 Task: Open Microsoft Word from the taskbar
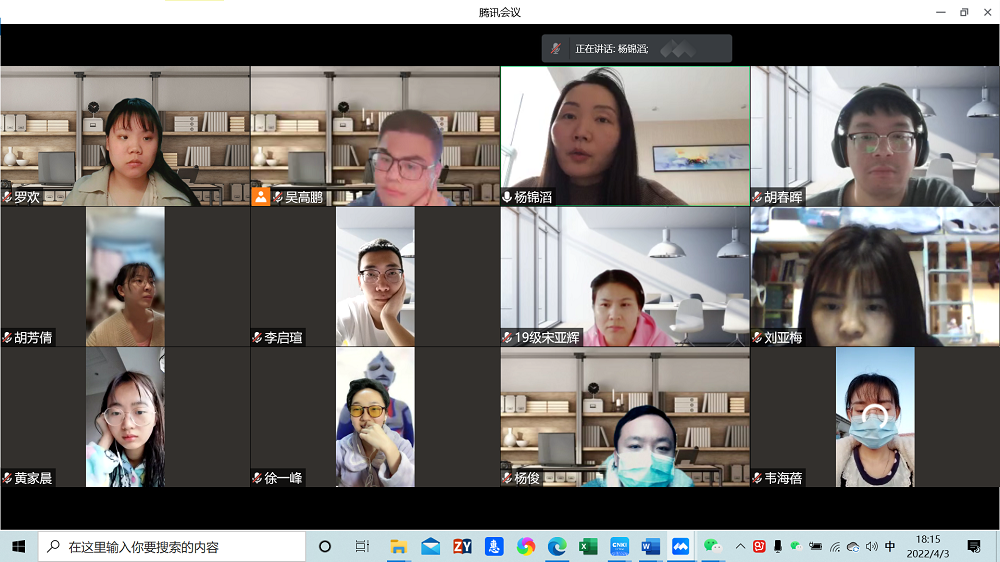pyautogui.click(x=650, y=546)
